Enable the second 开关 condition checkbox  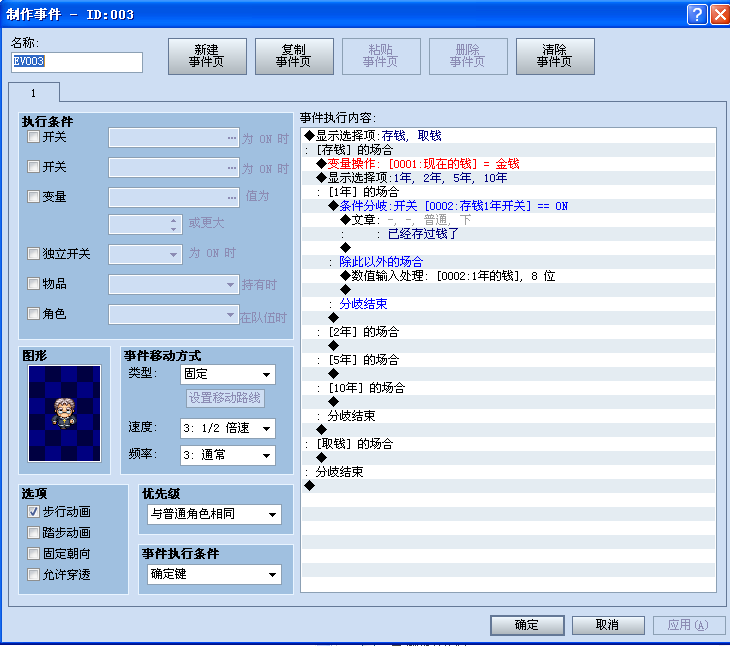pyautogui.click(x=33, y=167)
